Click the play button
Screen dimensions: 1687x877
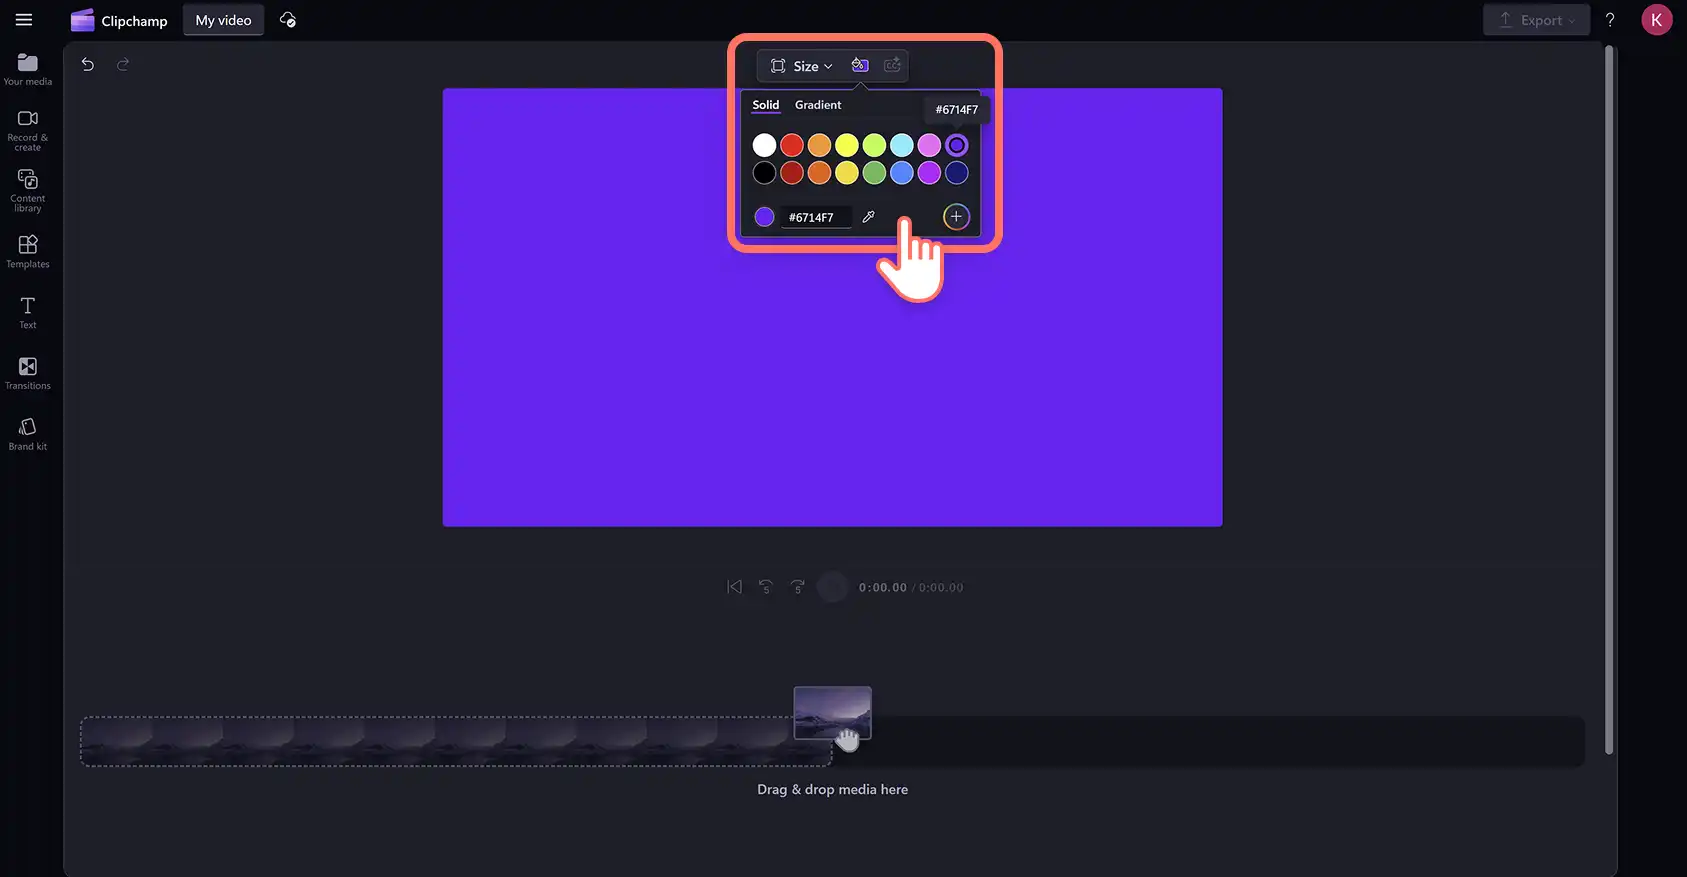tap(832, 587)
